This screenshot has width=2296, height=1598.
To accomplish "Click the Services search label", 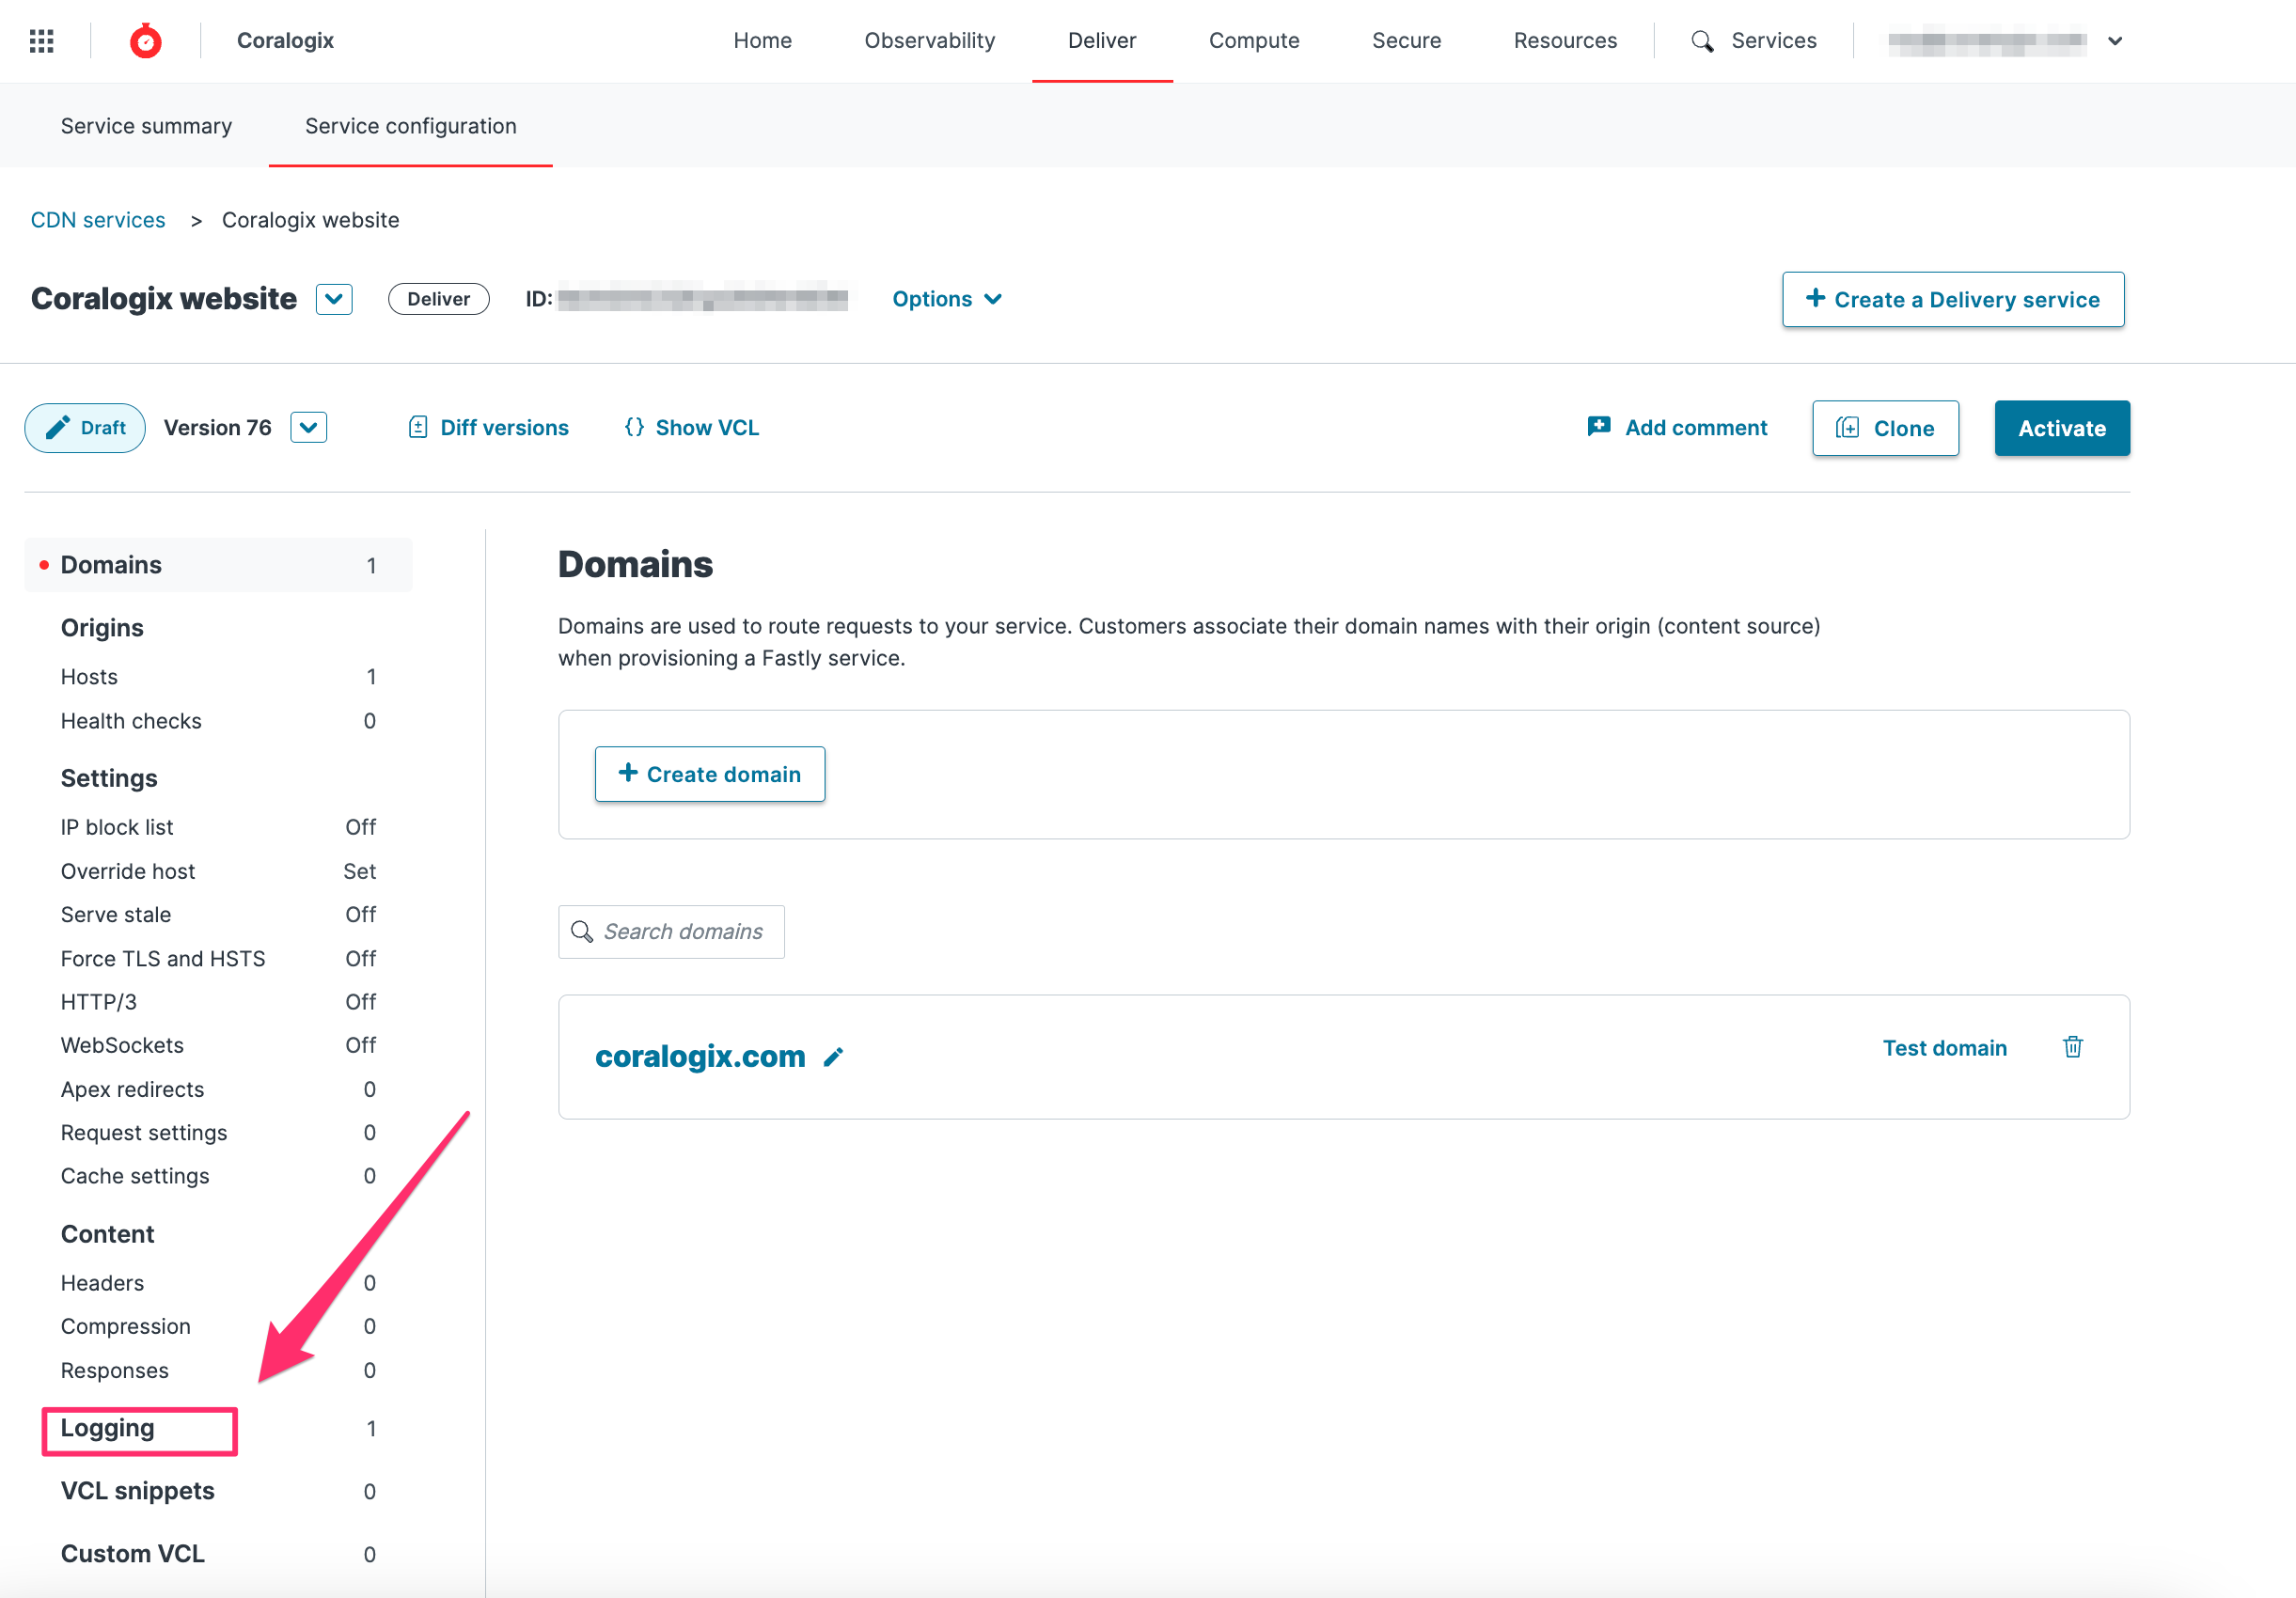I will tap(1773, 41).
